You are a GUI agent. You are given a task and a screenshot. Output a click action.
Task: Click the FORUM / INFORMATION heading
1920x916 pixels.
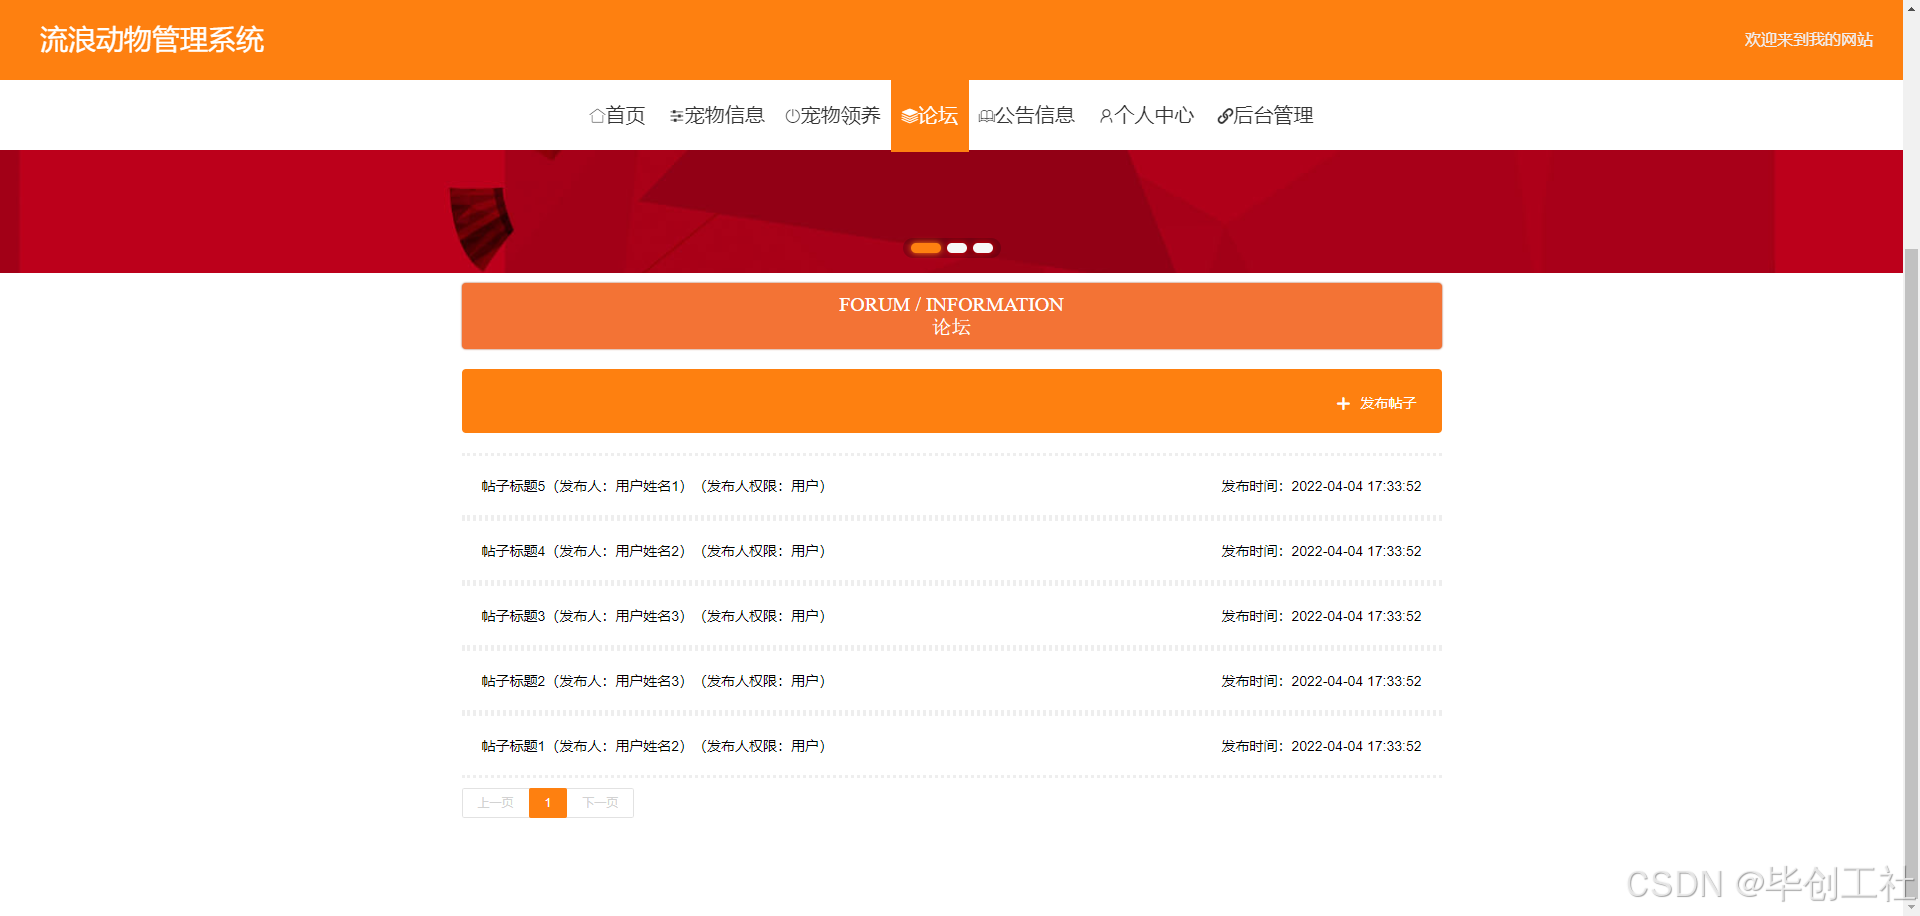[x=951, y=305]
